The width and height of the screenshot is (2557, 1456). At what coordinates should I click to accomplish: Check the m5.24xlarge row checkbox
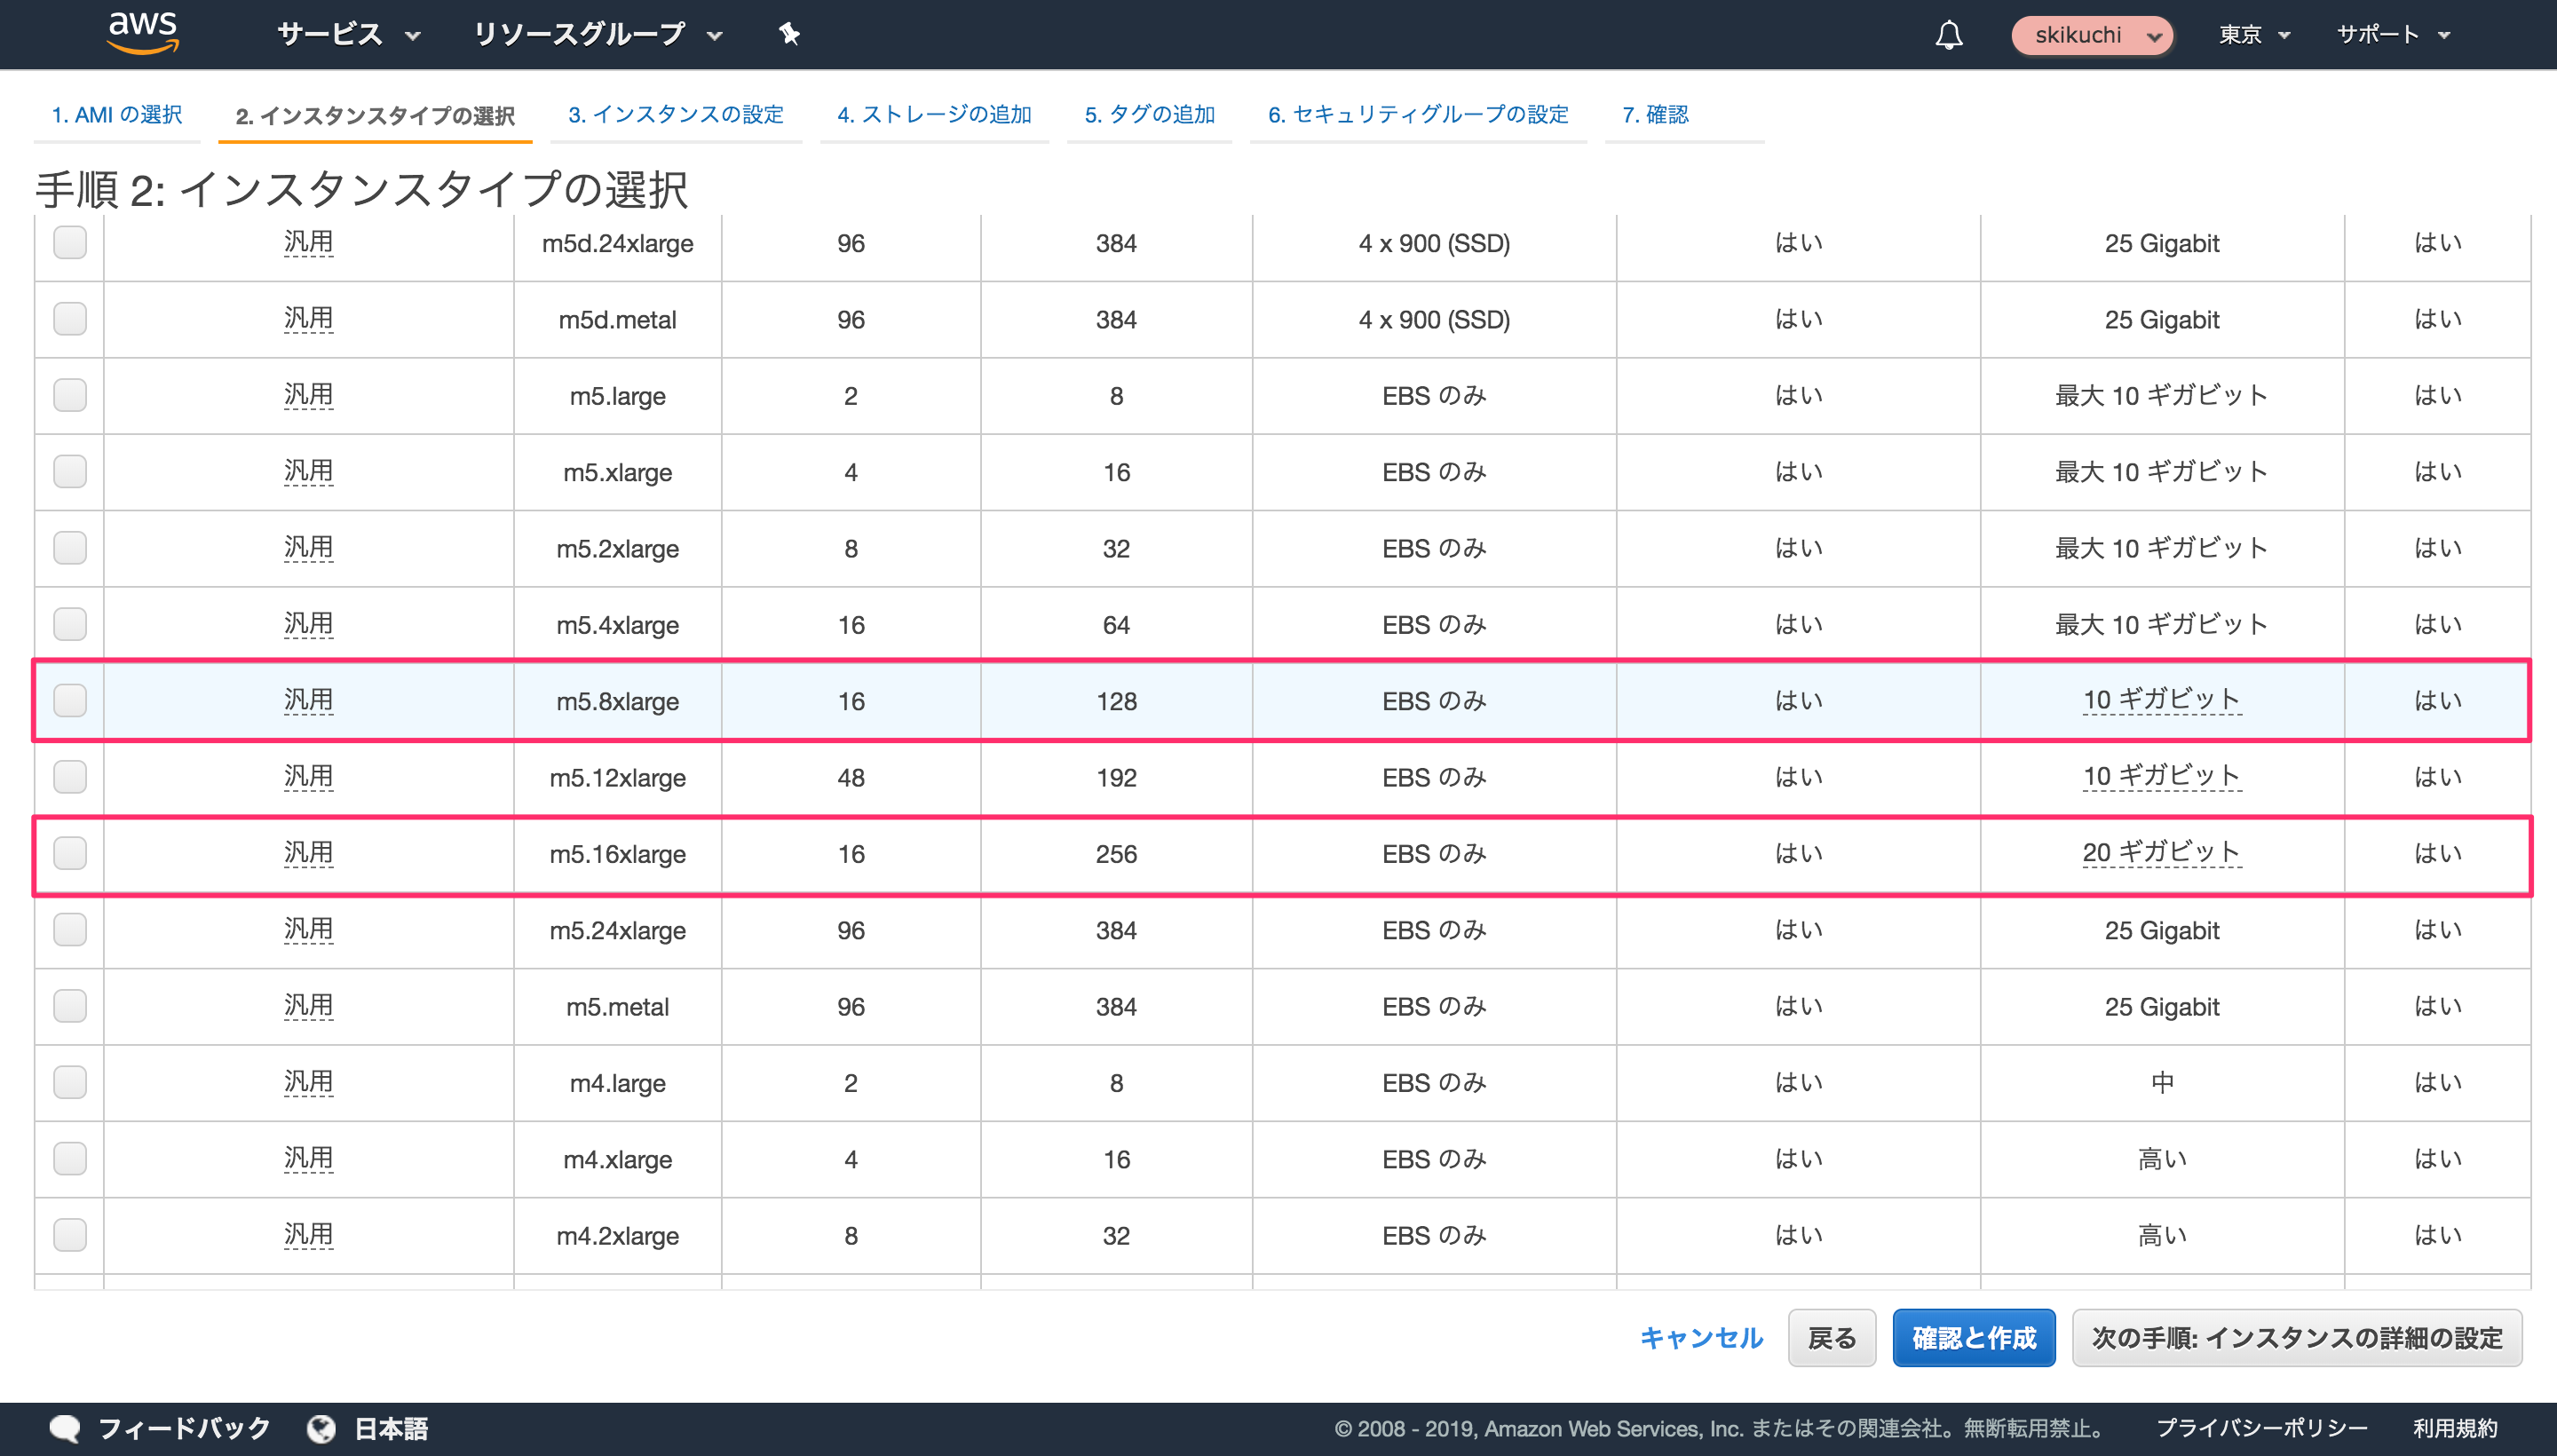coord(70,929)
